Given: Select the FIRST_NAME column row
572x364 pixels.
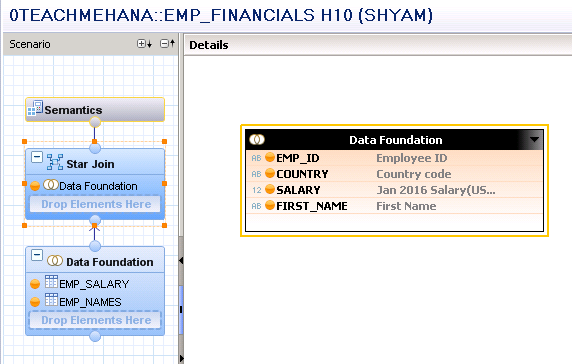Looking at the screenshot, I should [394, 206].
